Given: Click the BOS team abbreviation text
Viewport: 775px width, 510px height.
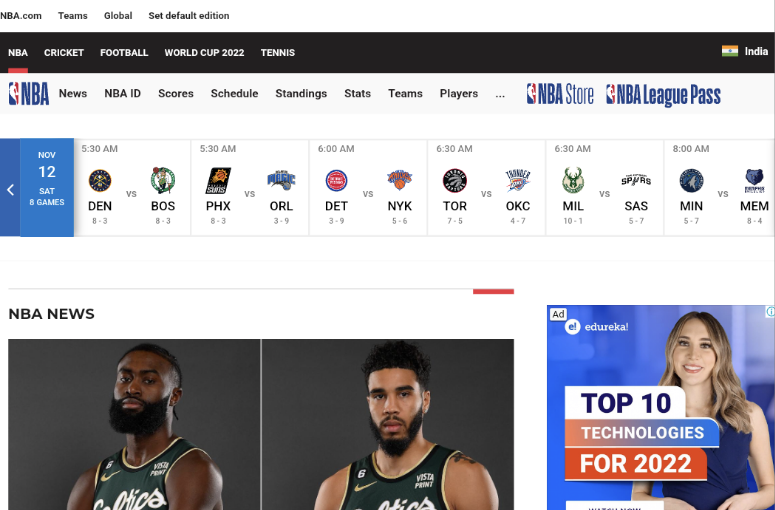Looking at the screenshot, I should point(163,206).
